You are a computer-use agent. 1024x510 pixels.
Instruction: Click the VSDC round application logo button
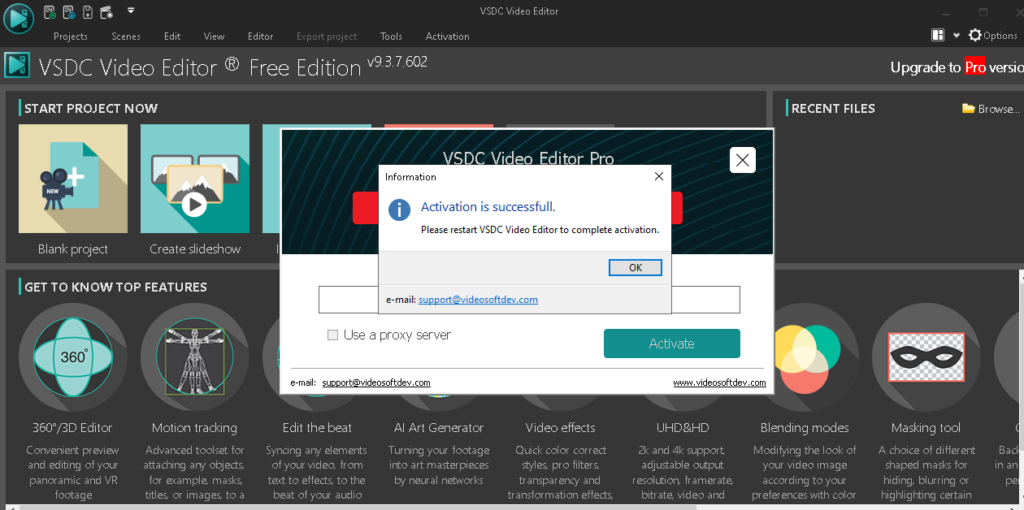coord(18,18)
